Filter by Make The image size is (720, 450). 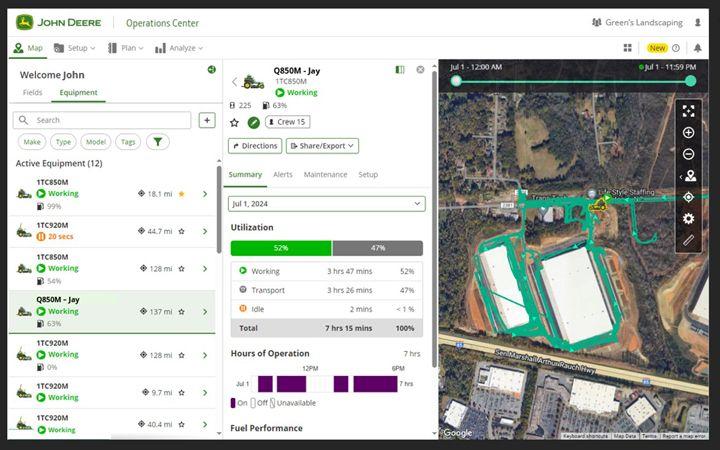click(32, 142)
